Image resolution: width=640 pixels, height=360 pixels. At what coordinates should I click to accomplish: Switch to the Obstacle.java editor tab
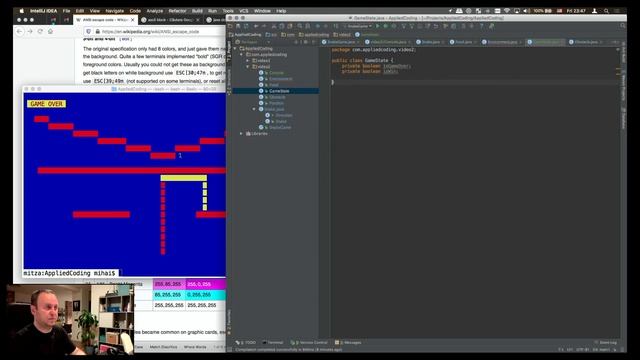(x=586, y=42)
